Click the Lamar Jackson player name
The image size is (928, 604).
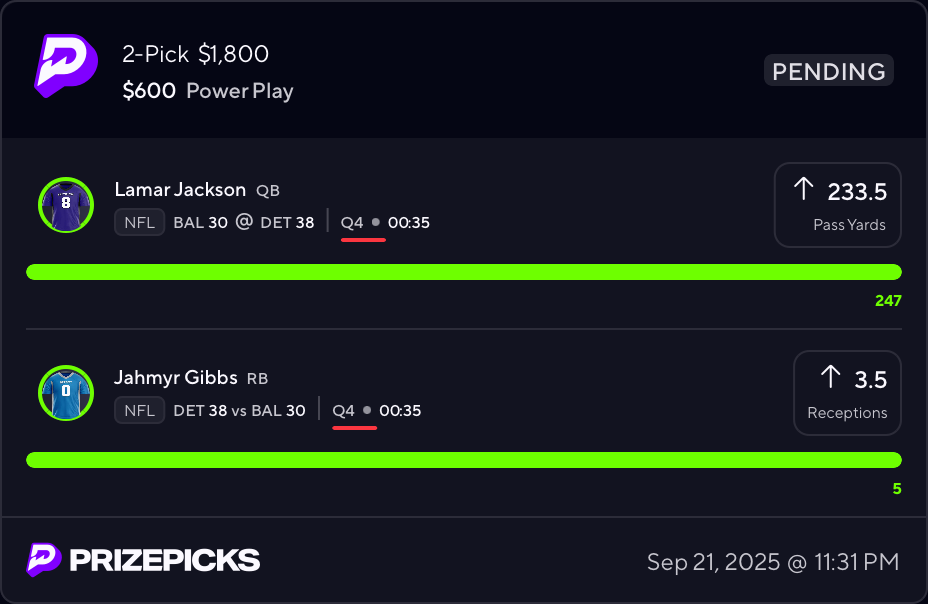pyautogui.click(x=180, y=190)
